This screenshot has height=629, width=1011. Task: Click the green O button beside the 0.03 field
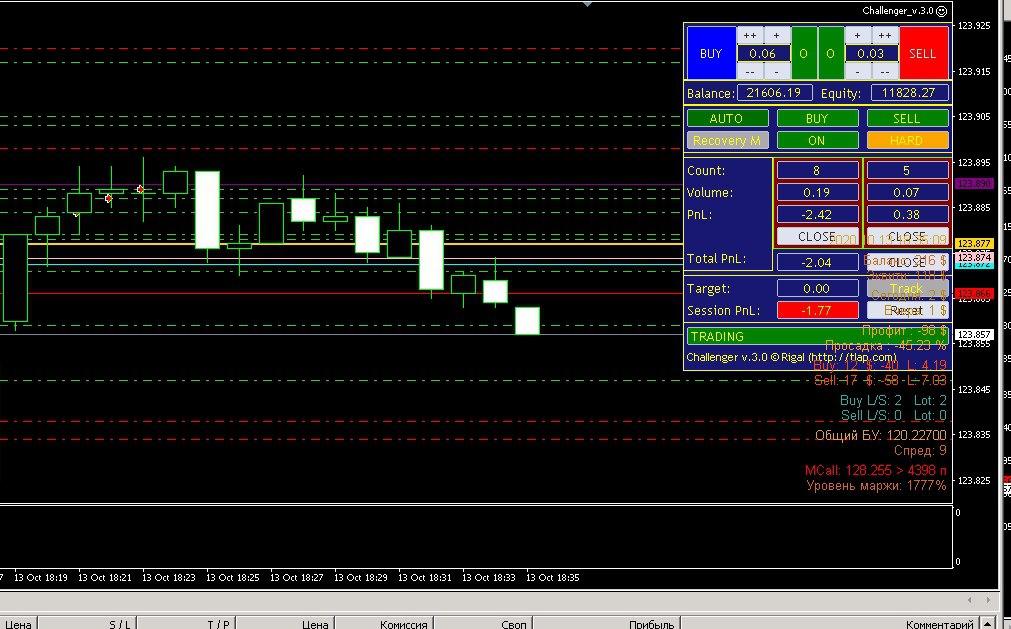830,53
